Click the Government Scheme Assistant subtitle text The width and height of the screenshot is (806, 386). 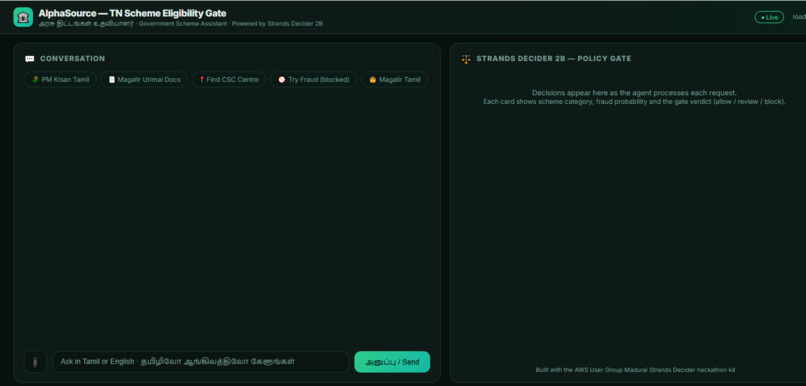tap(182, 24)
